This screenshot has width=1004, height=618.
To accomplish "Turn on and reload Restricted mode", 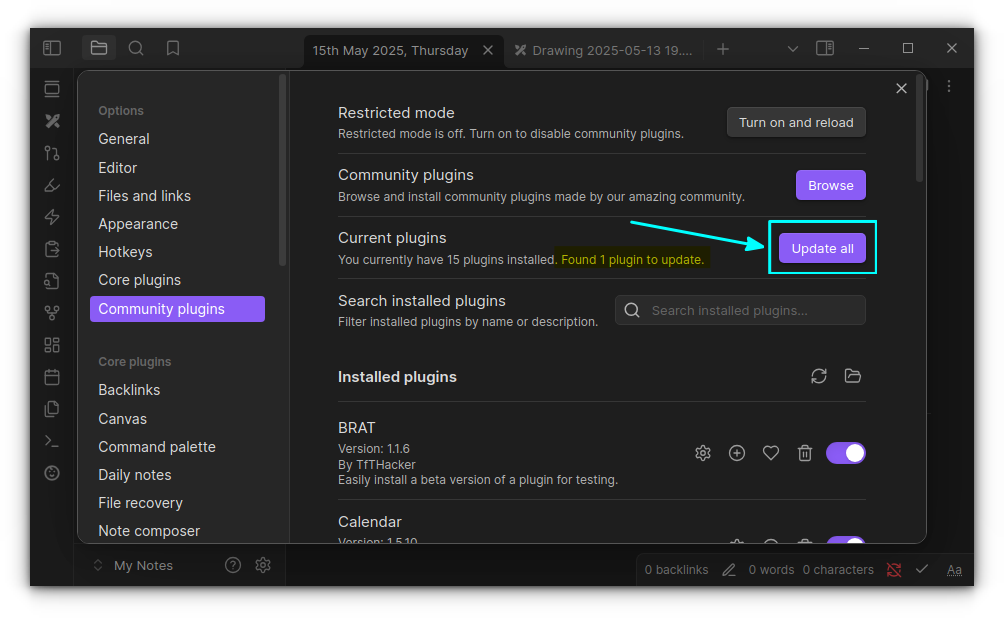I will [796, 121].
